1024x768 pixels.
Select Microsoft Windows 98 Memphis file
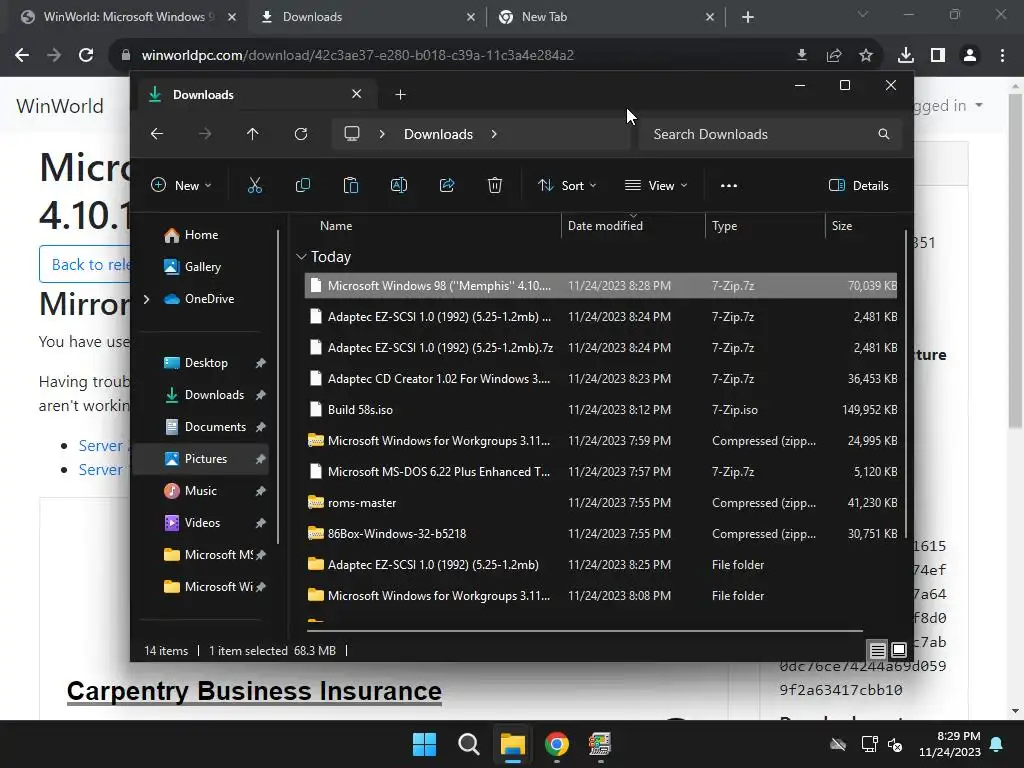click(601, 285)
